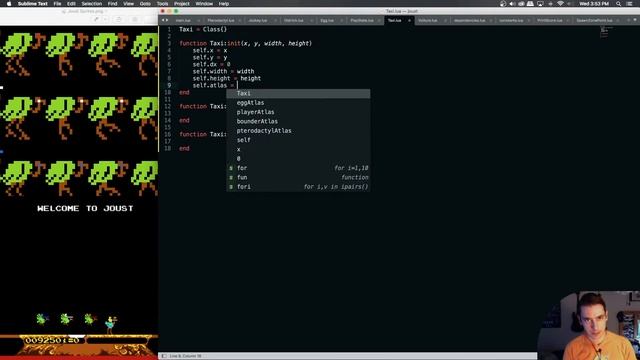The height and width of the screenshot is (360, 640).
Task: Choose self autocomplete suggestion
Action: point(298,140)
